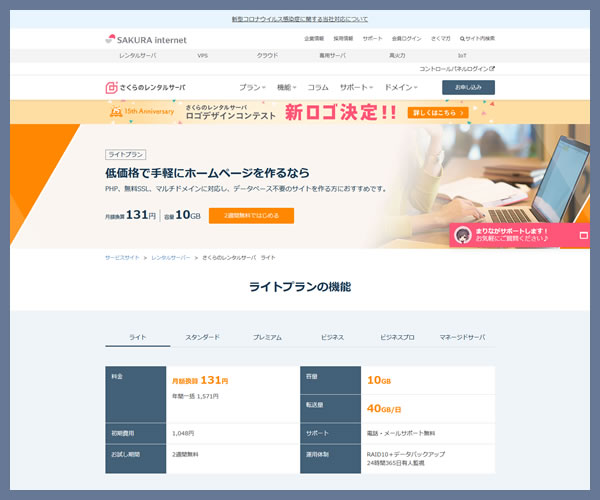The height and width of the screenshot is (500, 600).
Task: Click the ライトプラン label badge
Action: coord(126,155)
